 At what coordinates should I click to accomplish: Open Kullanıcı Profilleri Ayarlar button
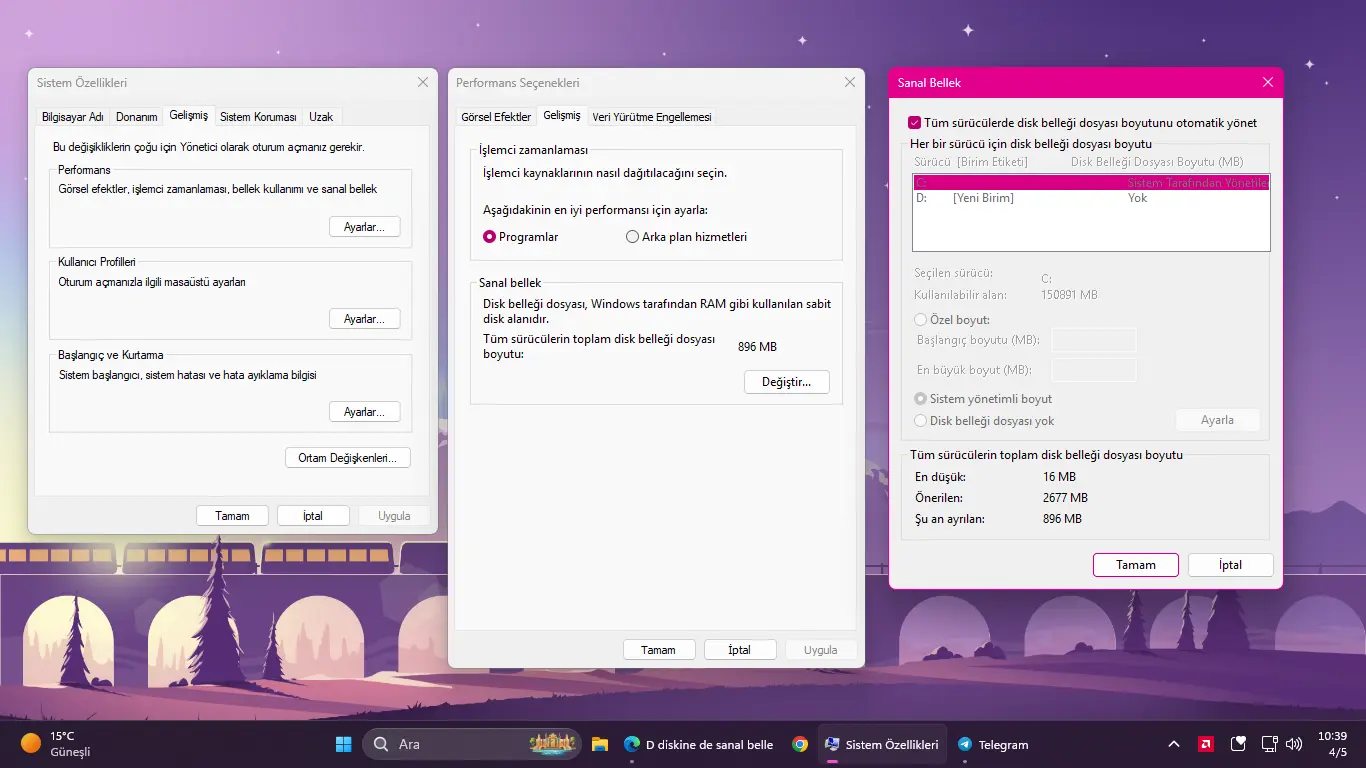(x=364, y=319)
